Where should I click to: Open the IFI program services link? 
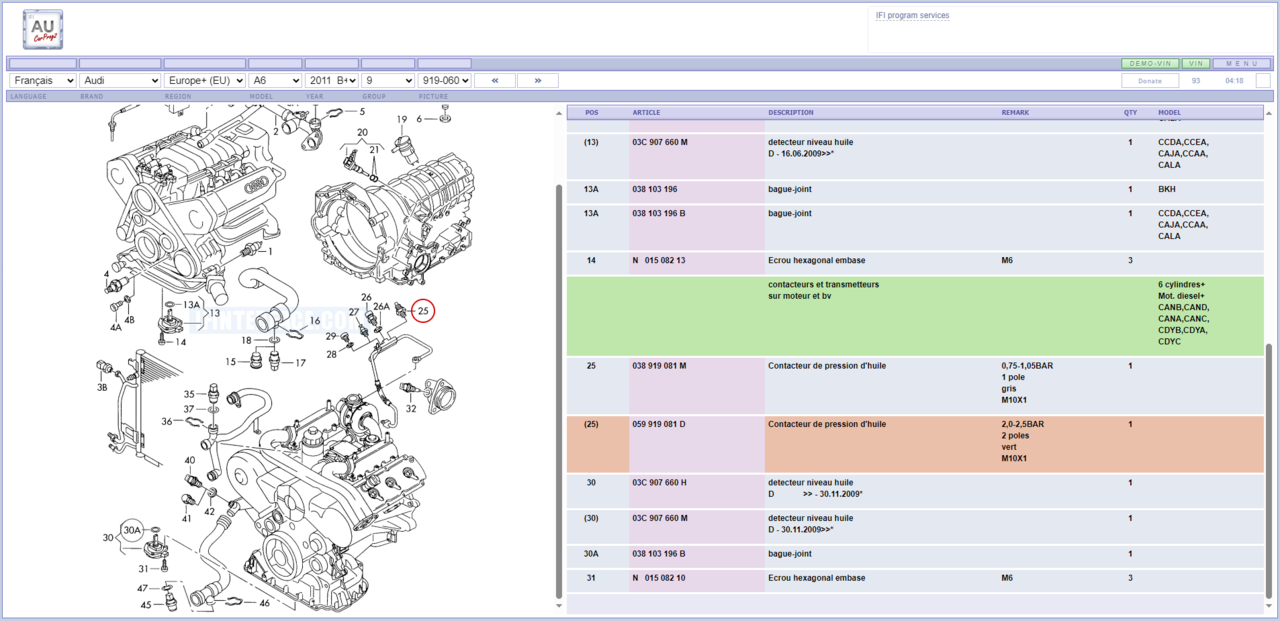tap(912, 16)
